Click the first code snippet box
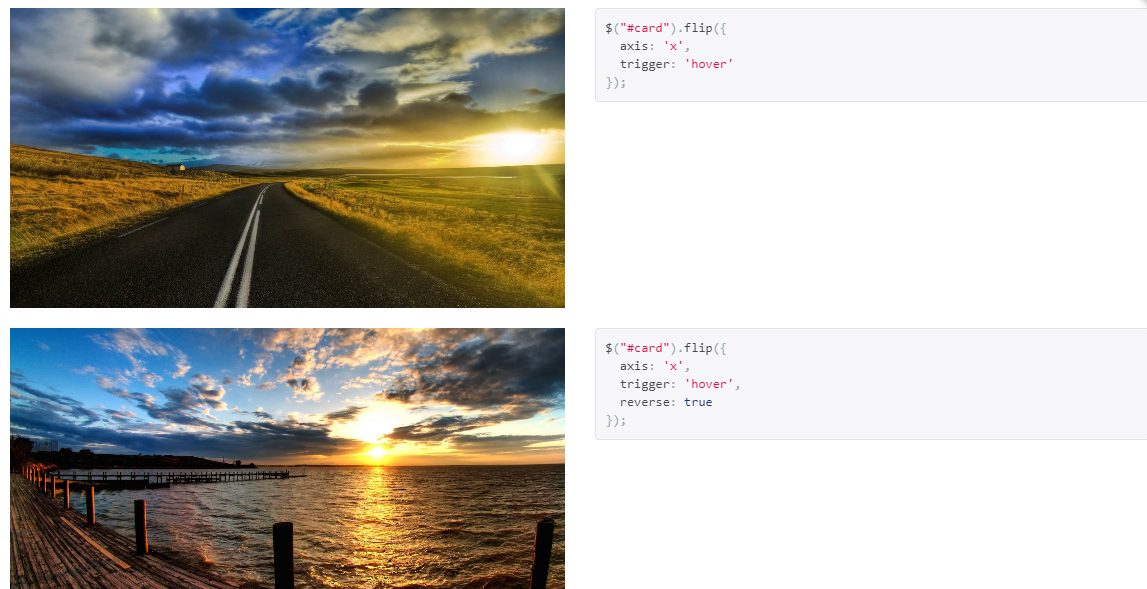Viewport: 1147px width, 589px height. (x=870, y=55)
